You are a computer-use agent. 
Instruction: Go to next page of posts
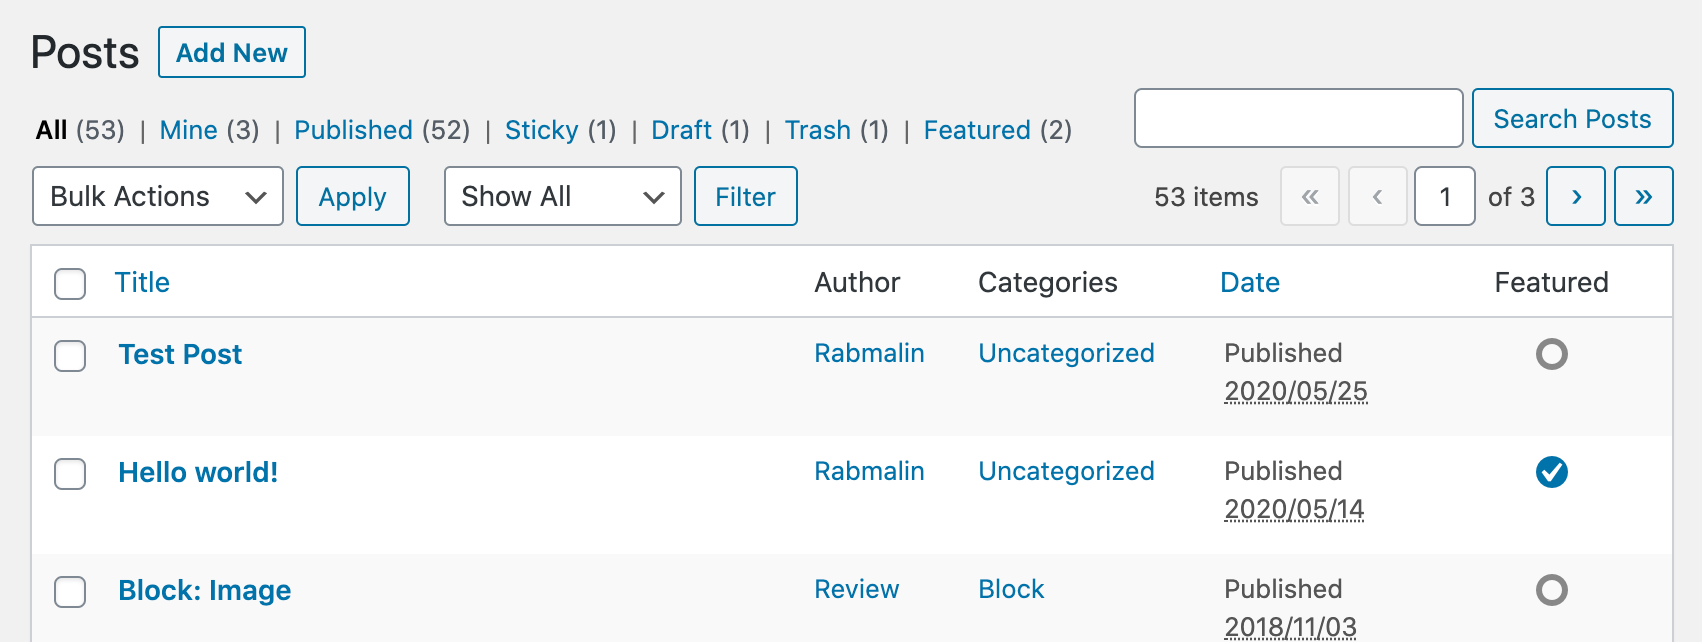(x=1575, y=196)
